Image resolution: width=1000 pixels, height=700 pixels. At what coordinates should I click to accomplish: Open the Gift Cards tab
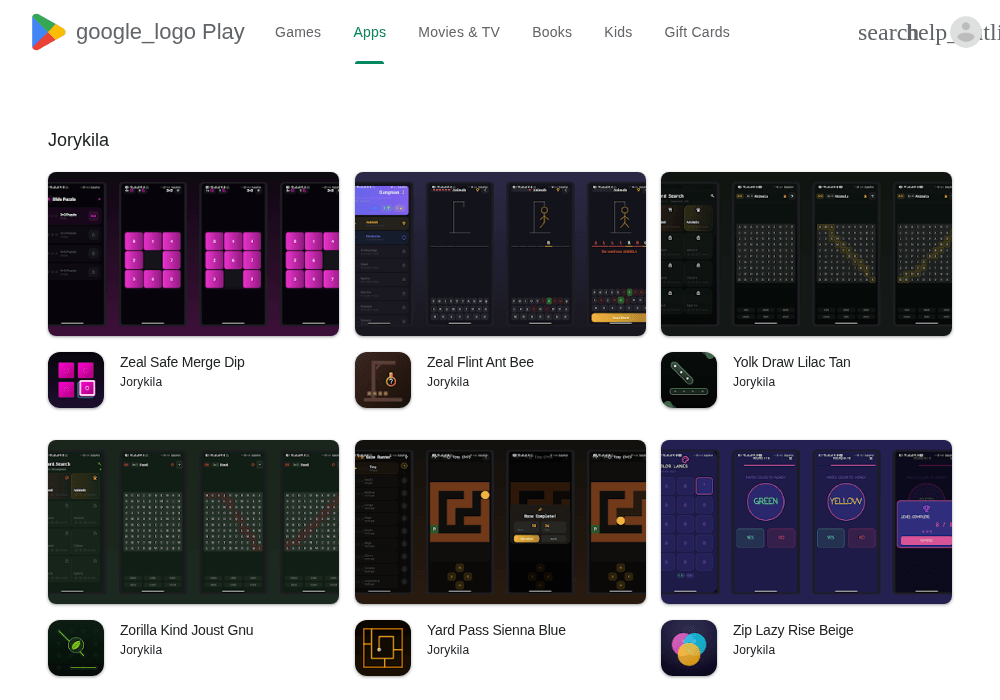696,32
